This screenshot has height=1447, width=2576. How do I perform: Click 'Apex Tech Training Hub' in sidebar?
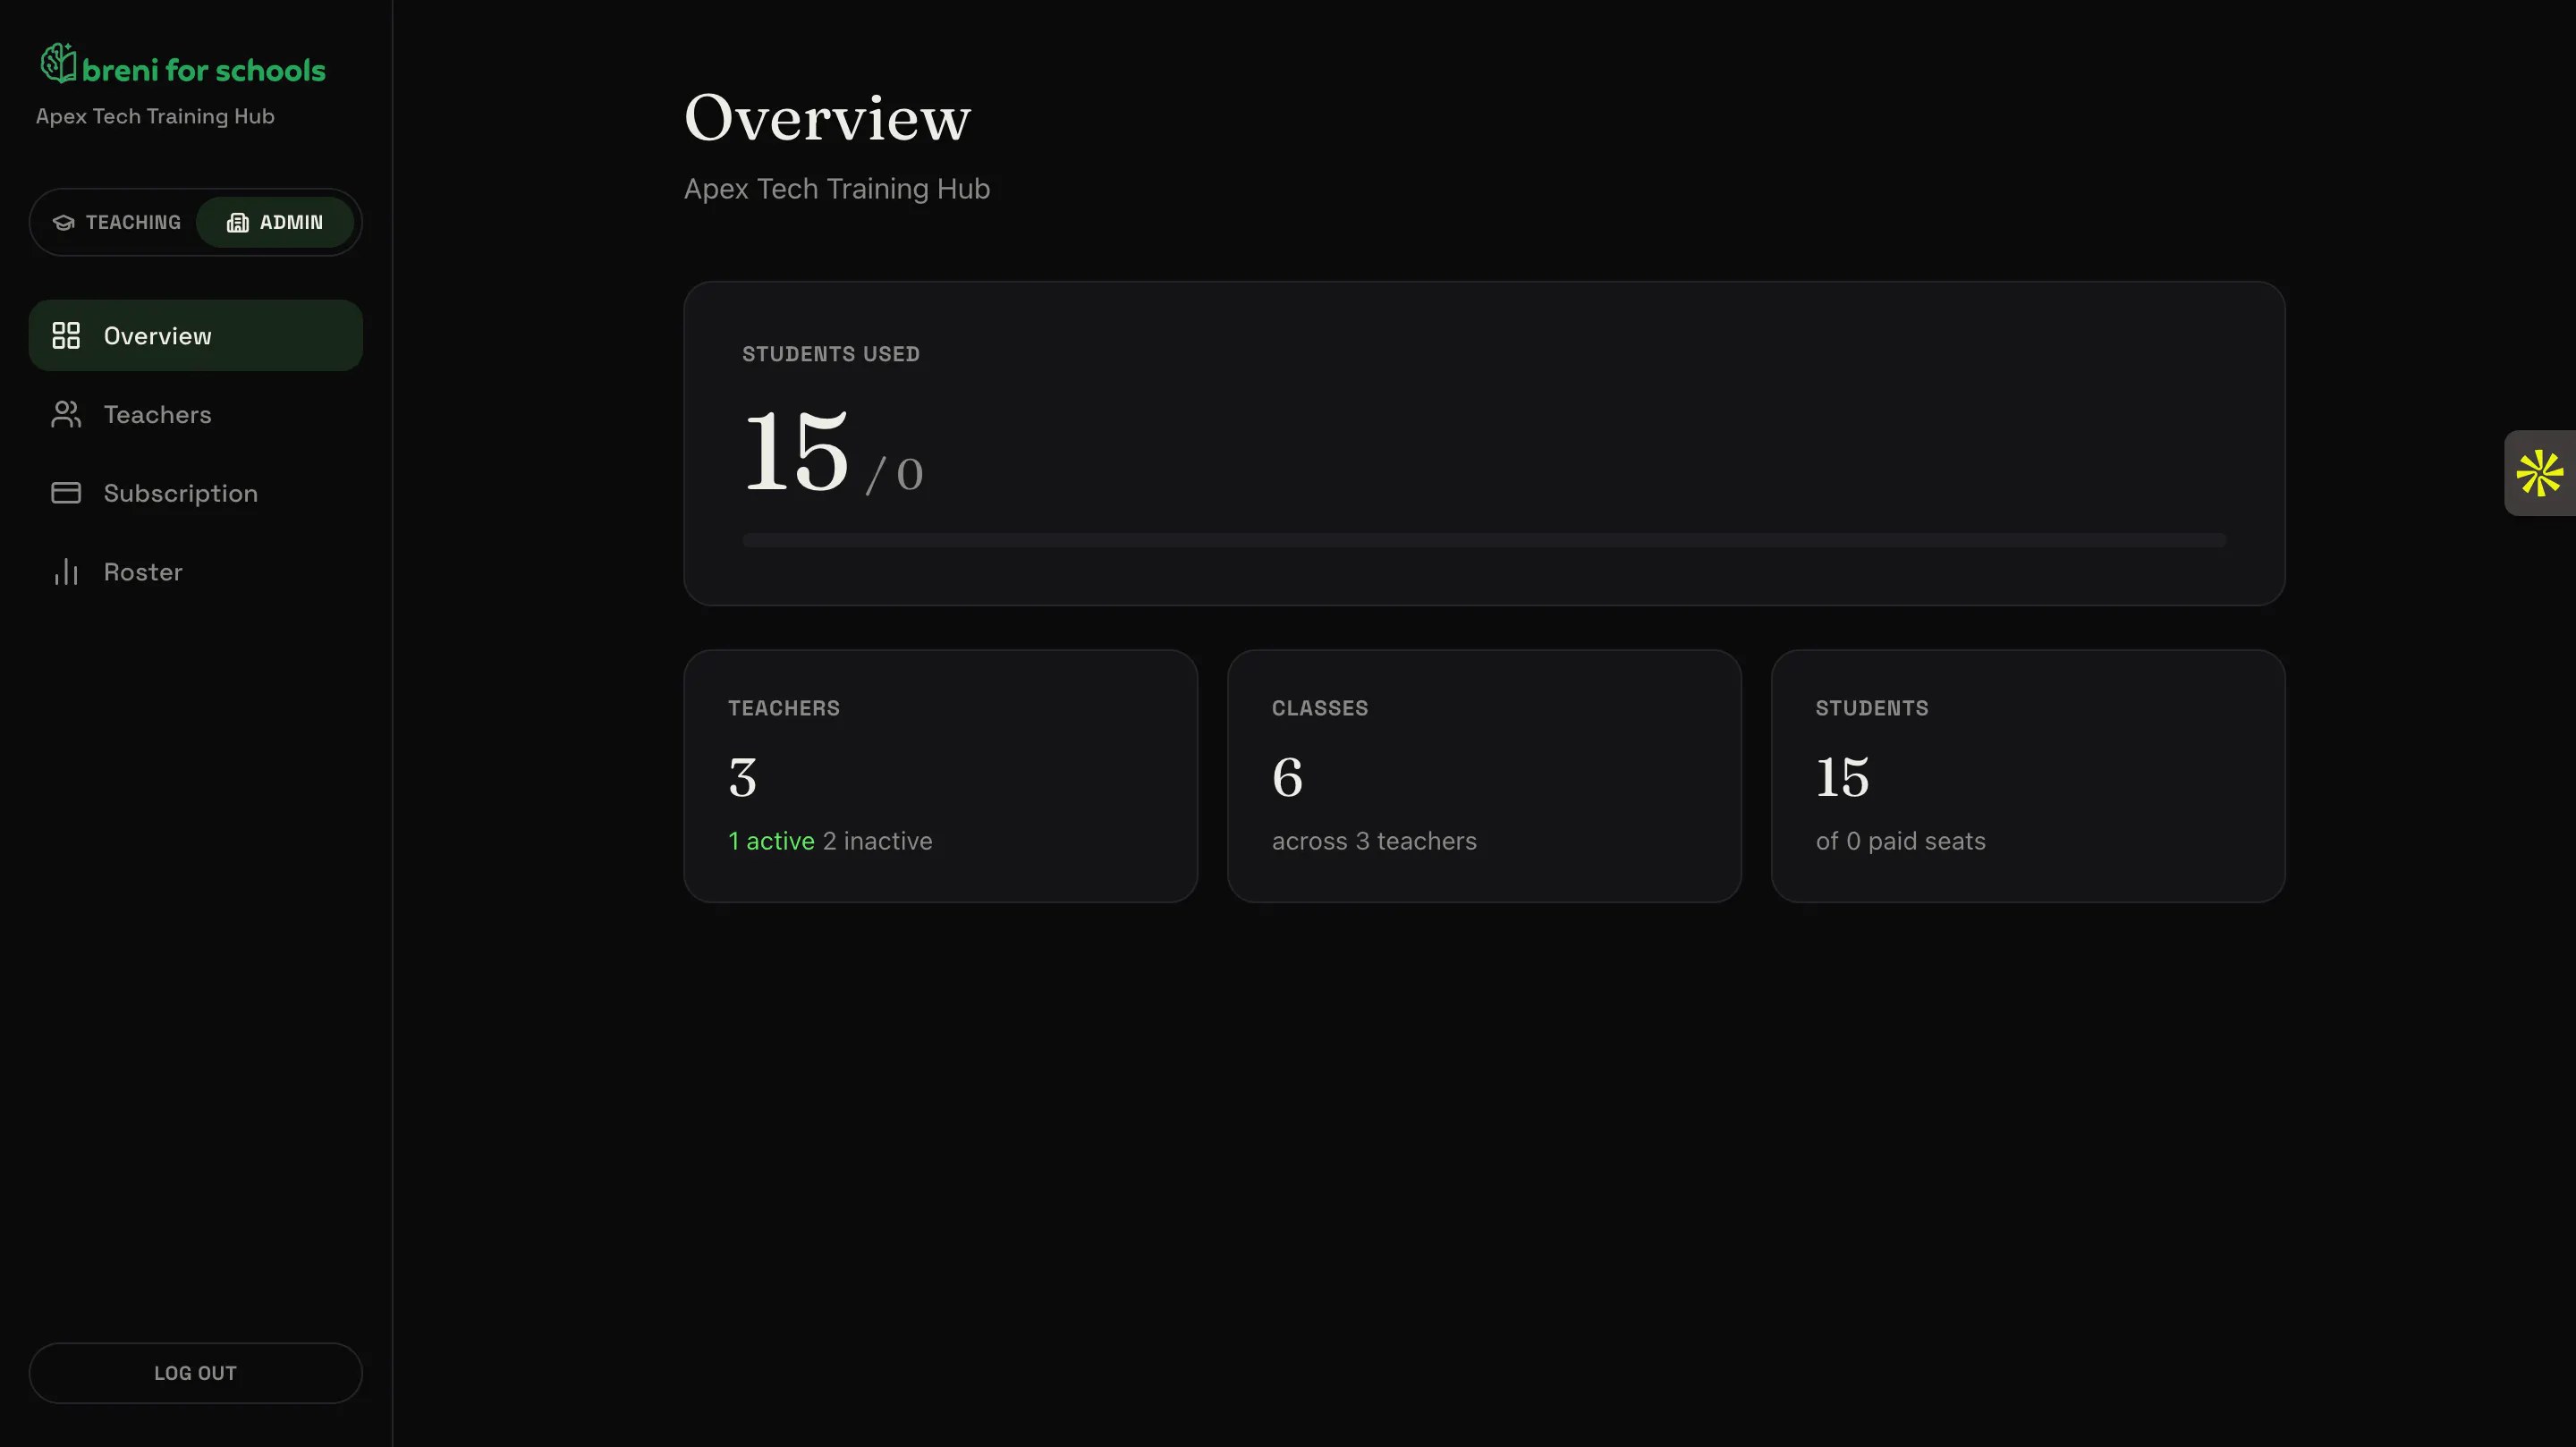click(155, 116)
